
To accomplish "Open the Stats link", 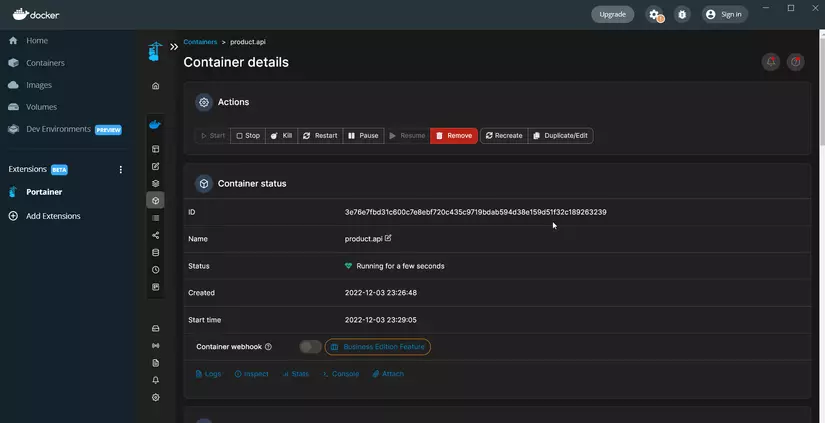I will (296, 374).
